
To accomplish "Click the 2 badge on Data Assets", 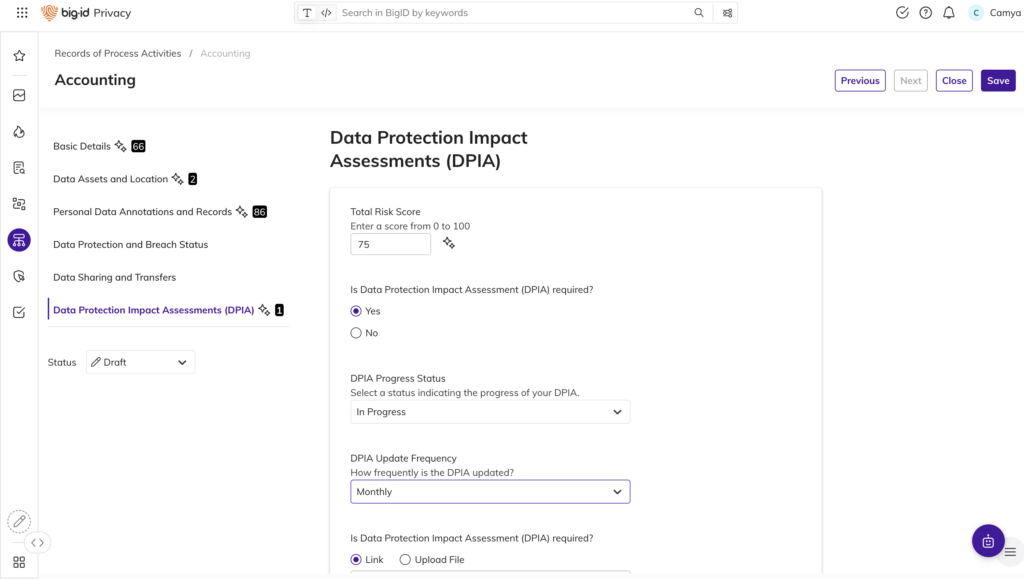I will [193, 179].
